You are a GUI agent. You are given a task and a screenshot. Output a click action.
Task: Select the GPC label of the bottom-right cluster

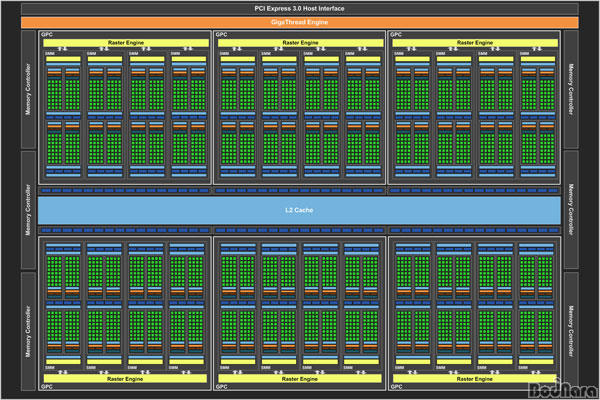396,387
